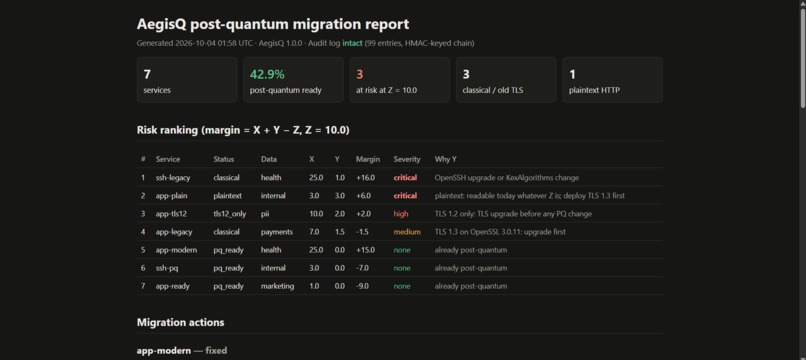This screenshot has width=806, height=360.
Task: Click the 'Margin' column header
Action: pos(368,159)
